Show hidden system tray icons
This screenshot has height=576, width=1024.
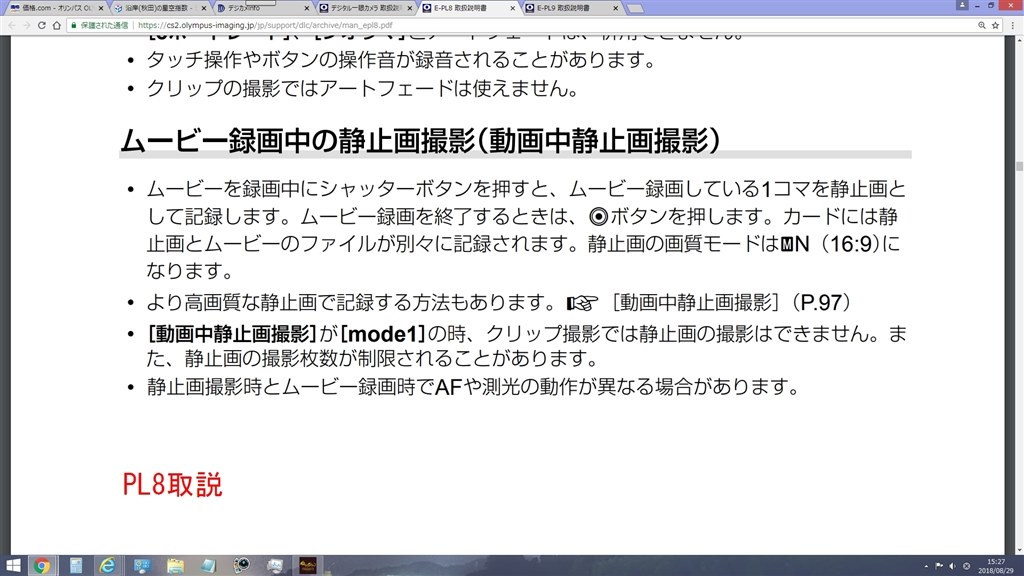926,566
